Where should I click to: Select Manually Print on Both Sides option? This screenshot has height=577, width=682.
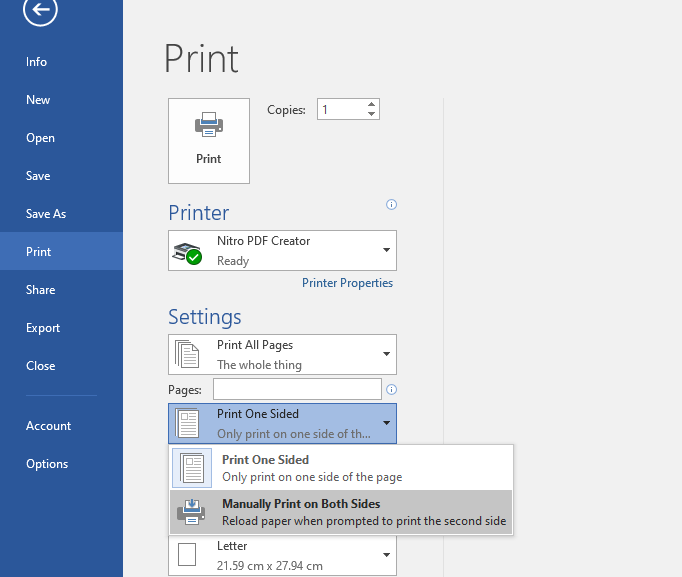[341, 512]
